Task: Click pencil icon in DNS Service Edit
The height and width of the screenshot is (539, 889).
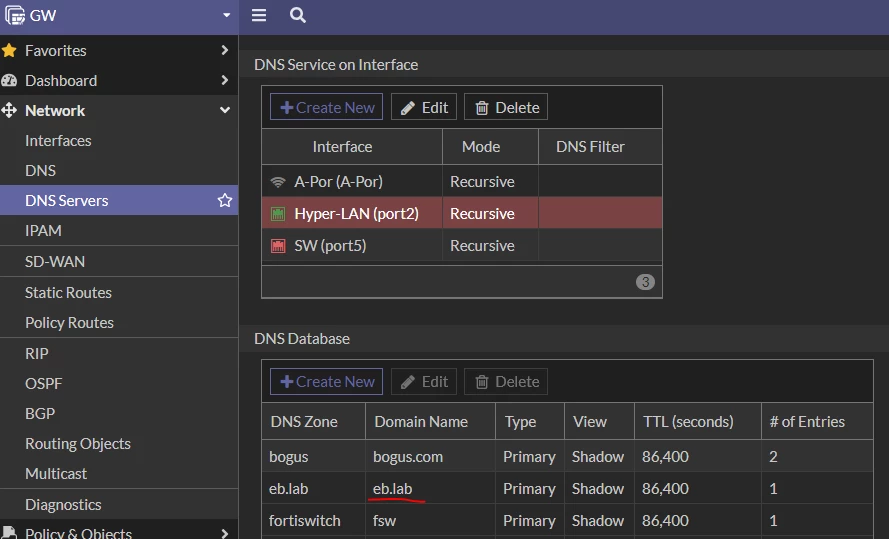Action: tap(407, 108)
